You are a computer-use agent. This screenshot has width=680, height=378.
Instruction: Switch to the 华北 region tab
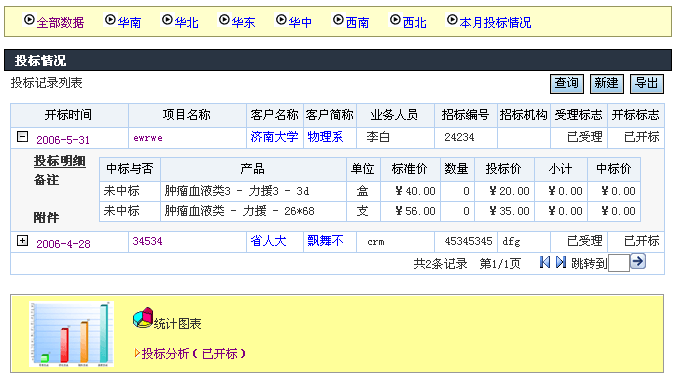(x=186, y=22)
